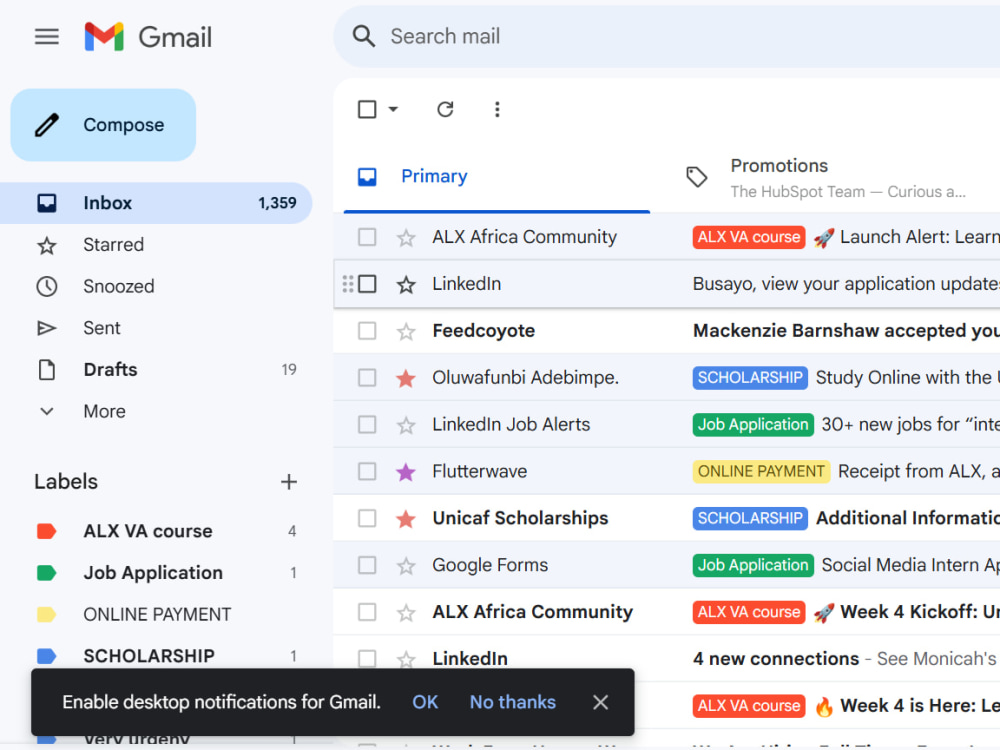Click the refresh inbox icon

[x=445, y=110]
